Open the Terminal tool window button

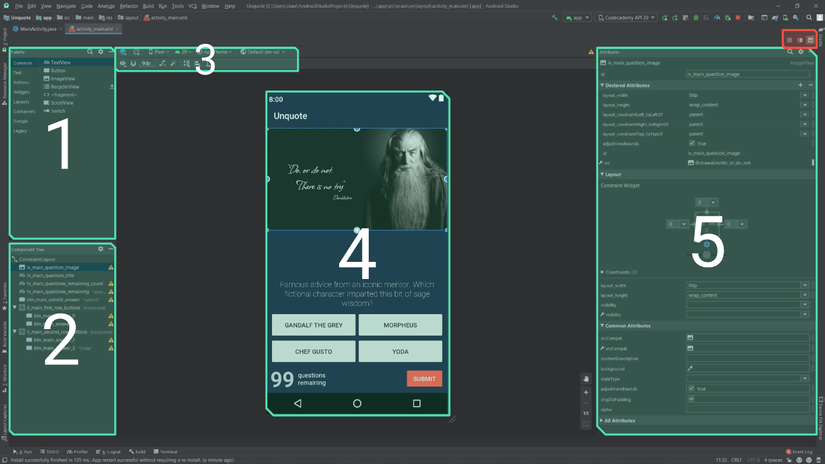click(x=165, y=451)
